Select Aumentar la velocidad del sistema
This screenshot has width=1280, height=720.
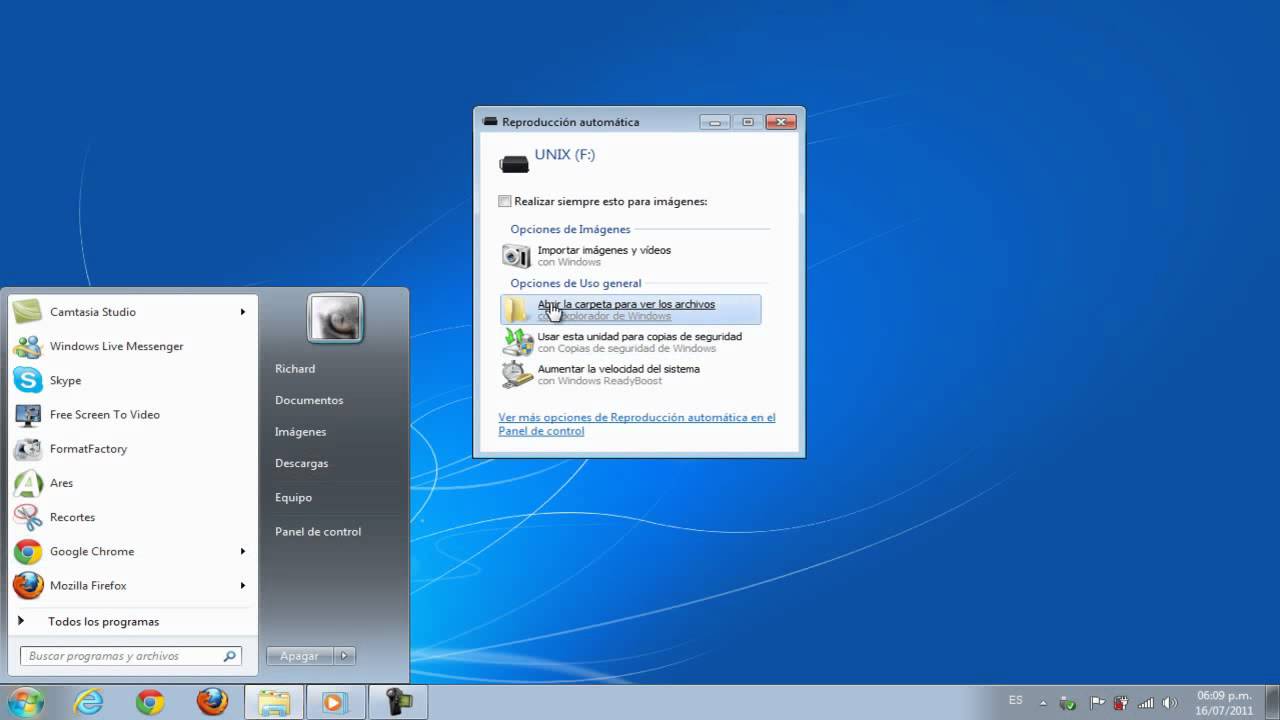coord(630,374)
